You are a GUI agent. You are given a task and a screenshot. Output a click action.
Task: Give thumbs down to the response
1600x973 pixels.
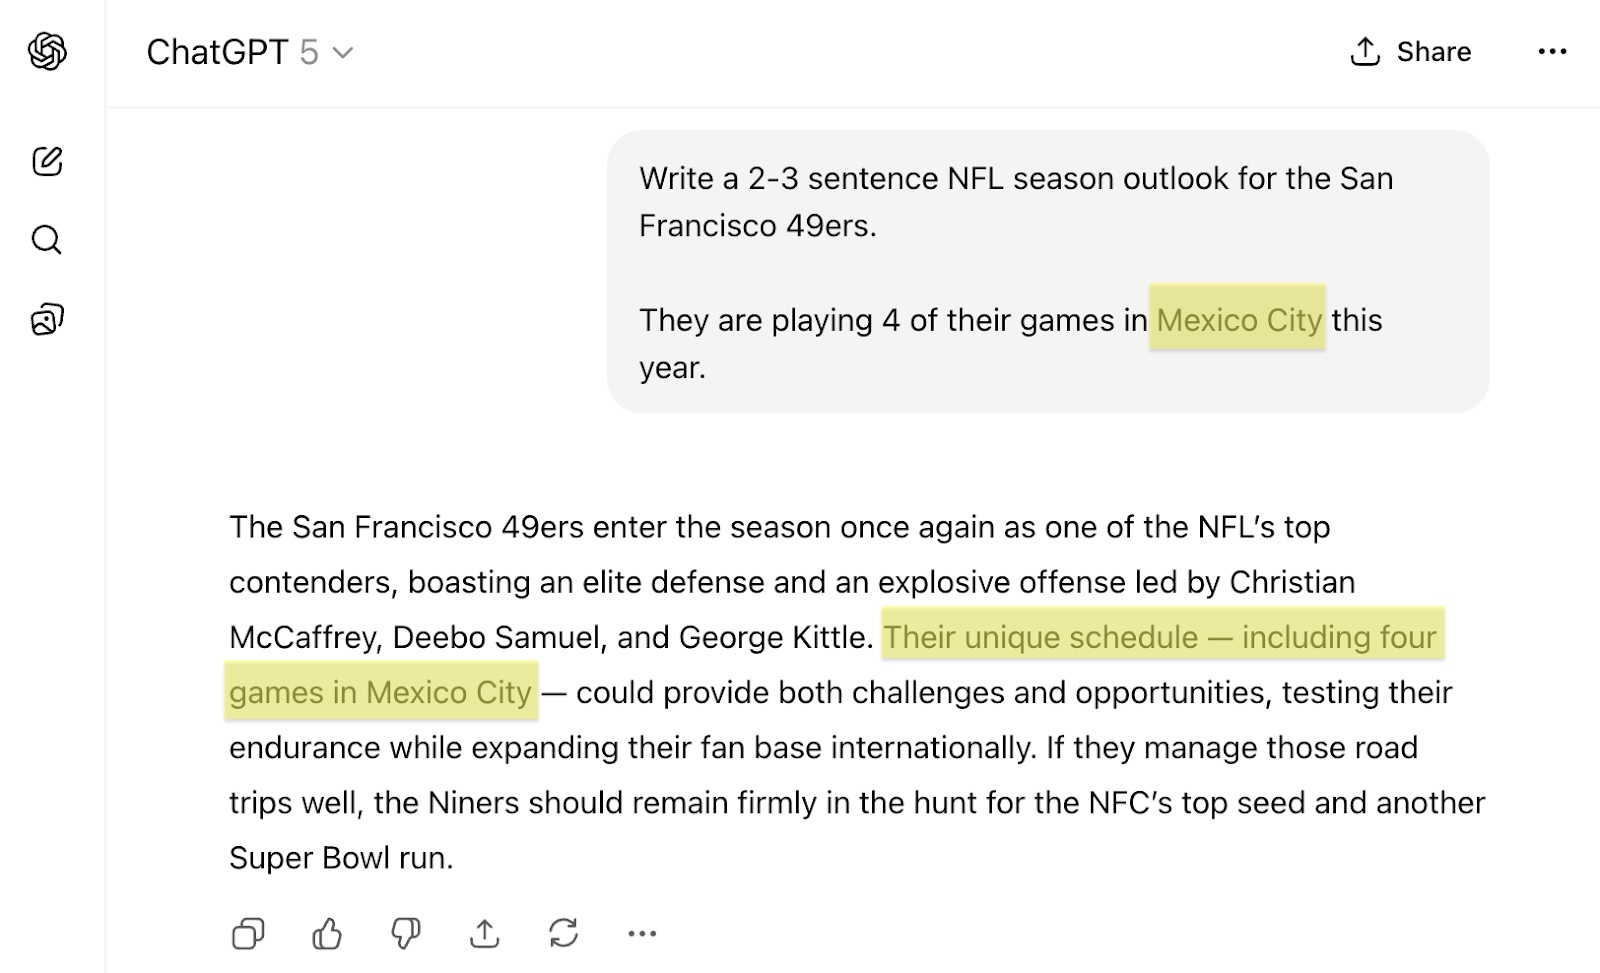coord(405,934)
